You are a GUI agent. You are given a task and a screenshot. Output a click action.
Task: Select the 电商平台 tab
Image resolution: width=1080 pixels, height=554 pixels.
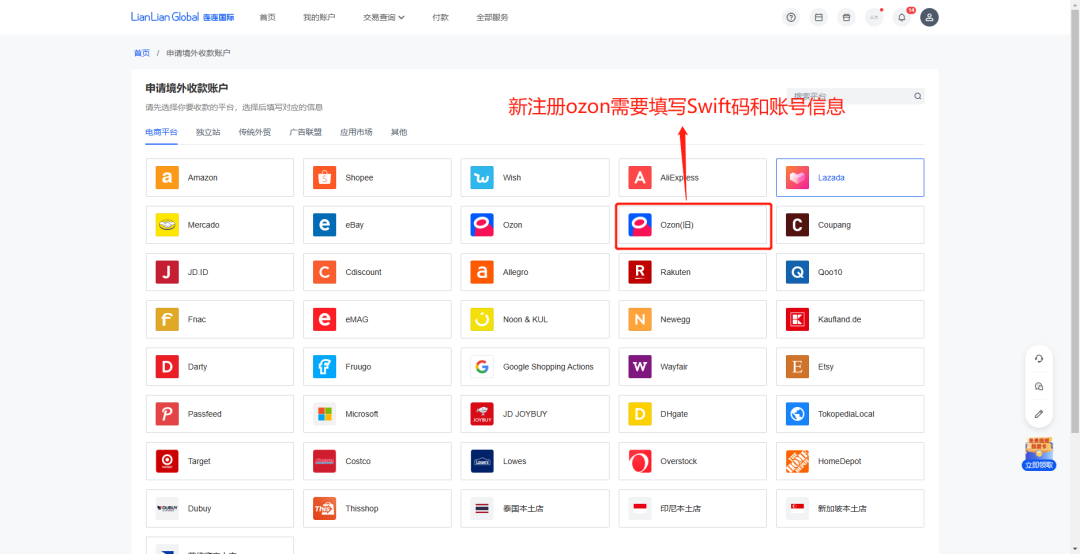(x=161, y=132)
